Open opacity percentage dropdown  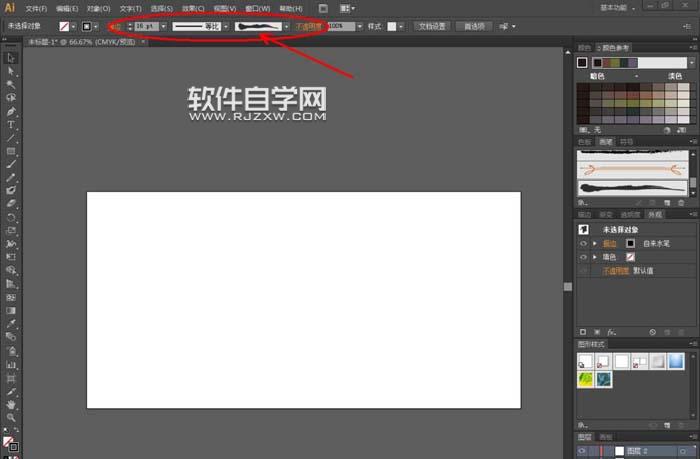point(359,26)
